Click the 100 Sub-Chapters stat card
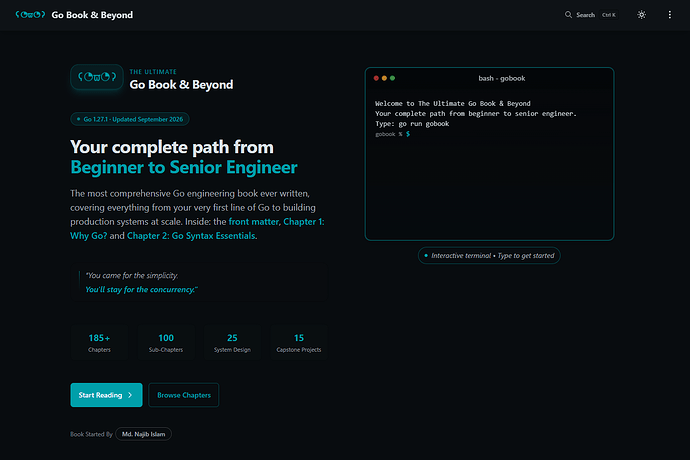Screen dimensions: 690x460 tap(166, 343)
